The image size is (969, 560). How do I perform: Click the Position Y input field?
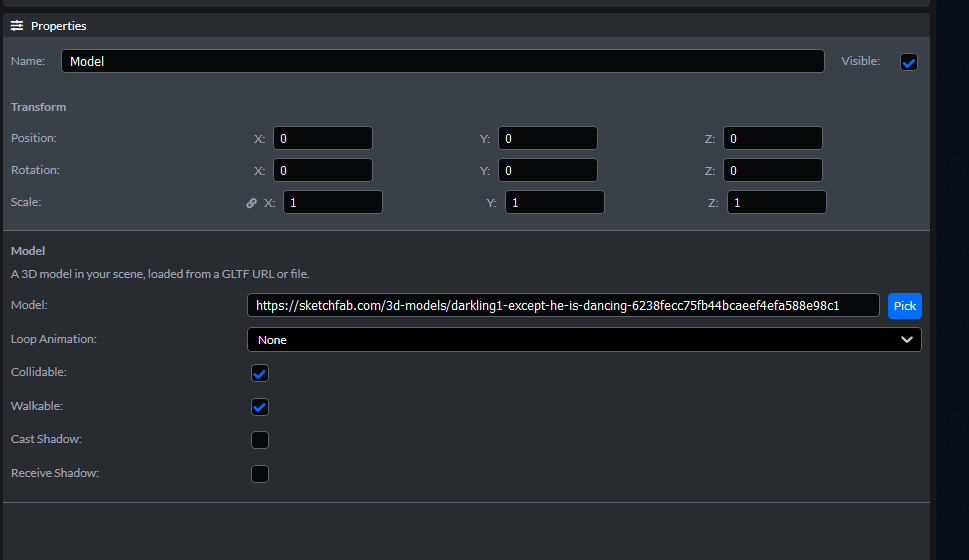tap(548, 138)
